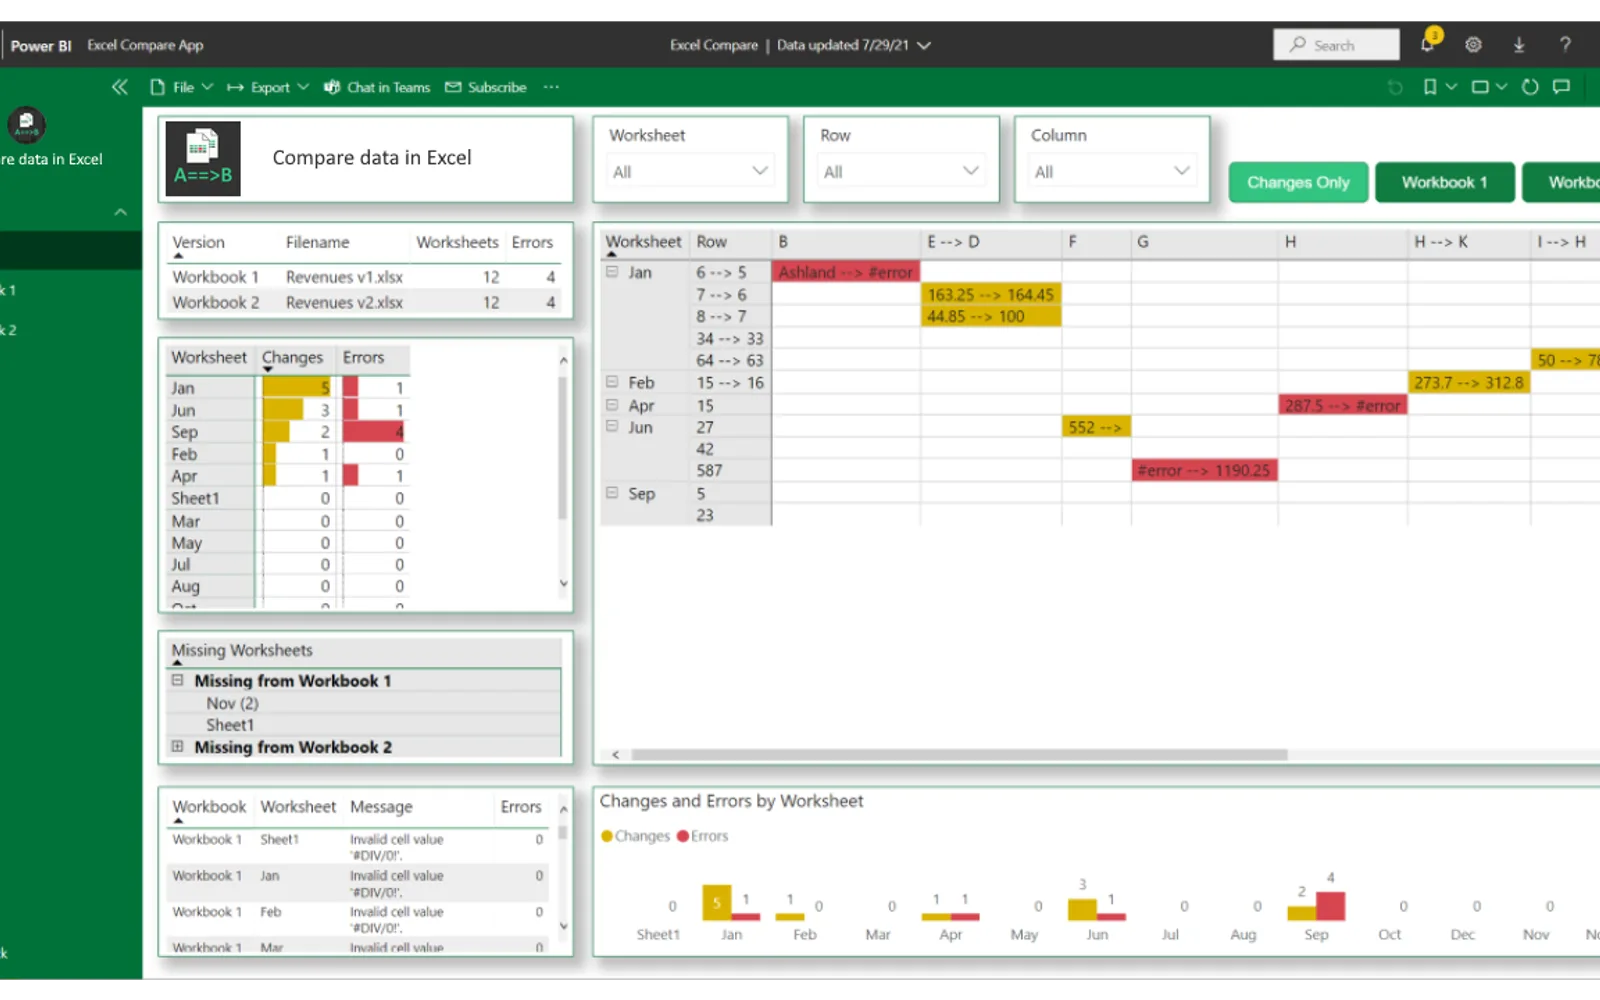The image size is (1600, 1000).
Task: Open the Export menu
Action: [268, 87]
